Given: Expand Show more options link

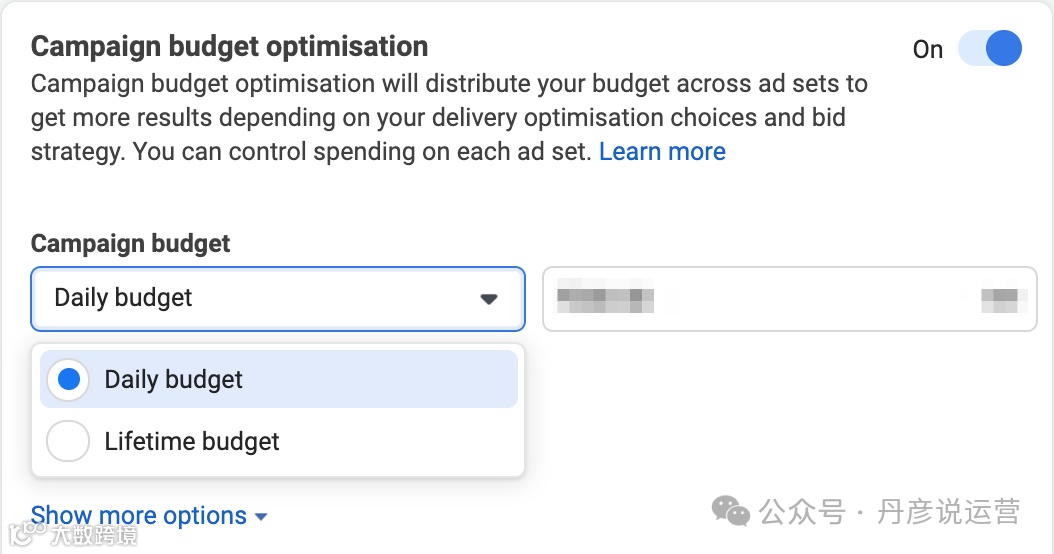Looking at the screenshot, I should (x=139, y=516).
